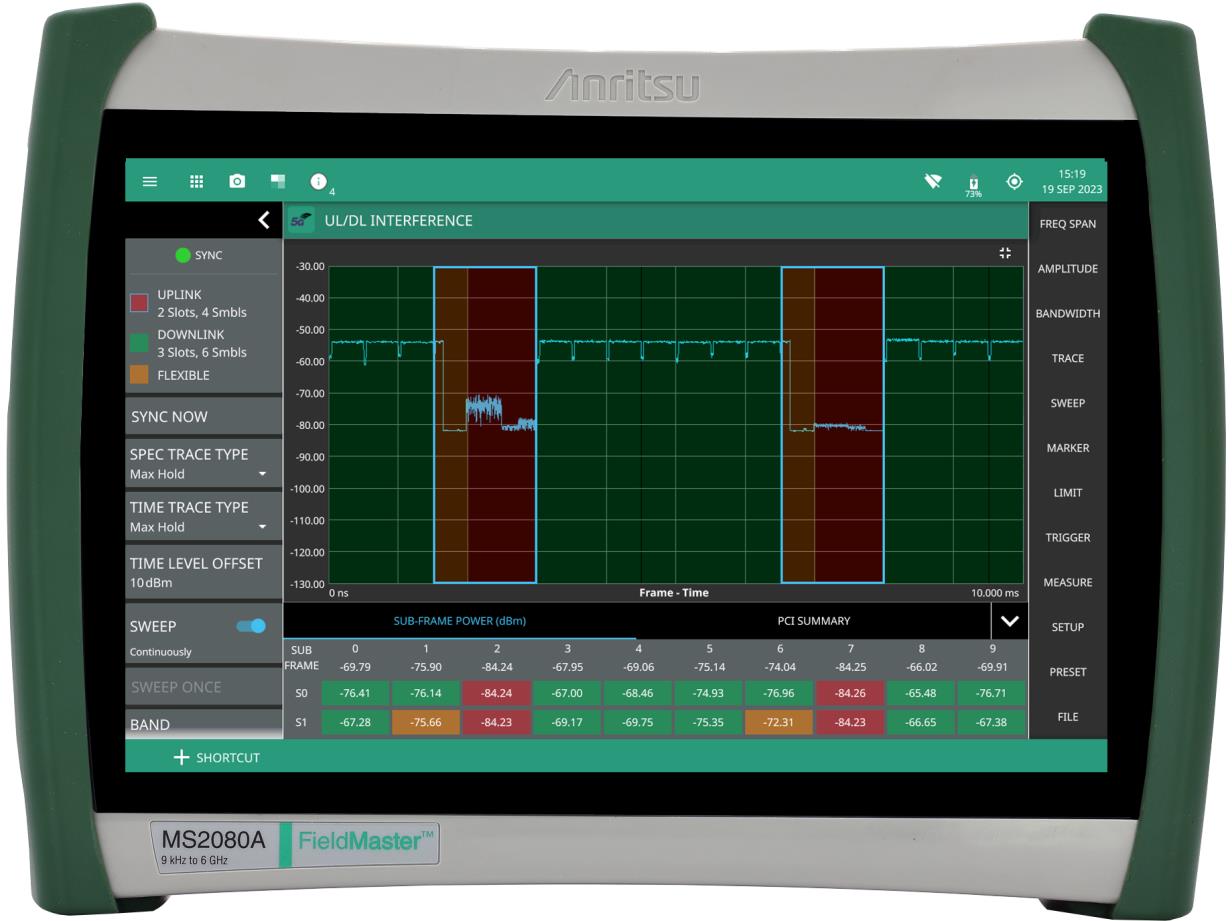
Task: Click the Wi-Fi disabled status icon
Action: (933, 182)
